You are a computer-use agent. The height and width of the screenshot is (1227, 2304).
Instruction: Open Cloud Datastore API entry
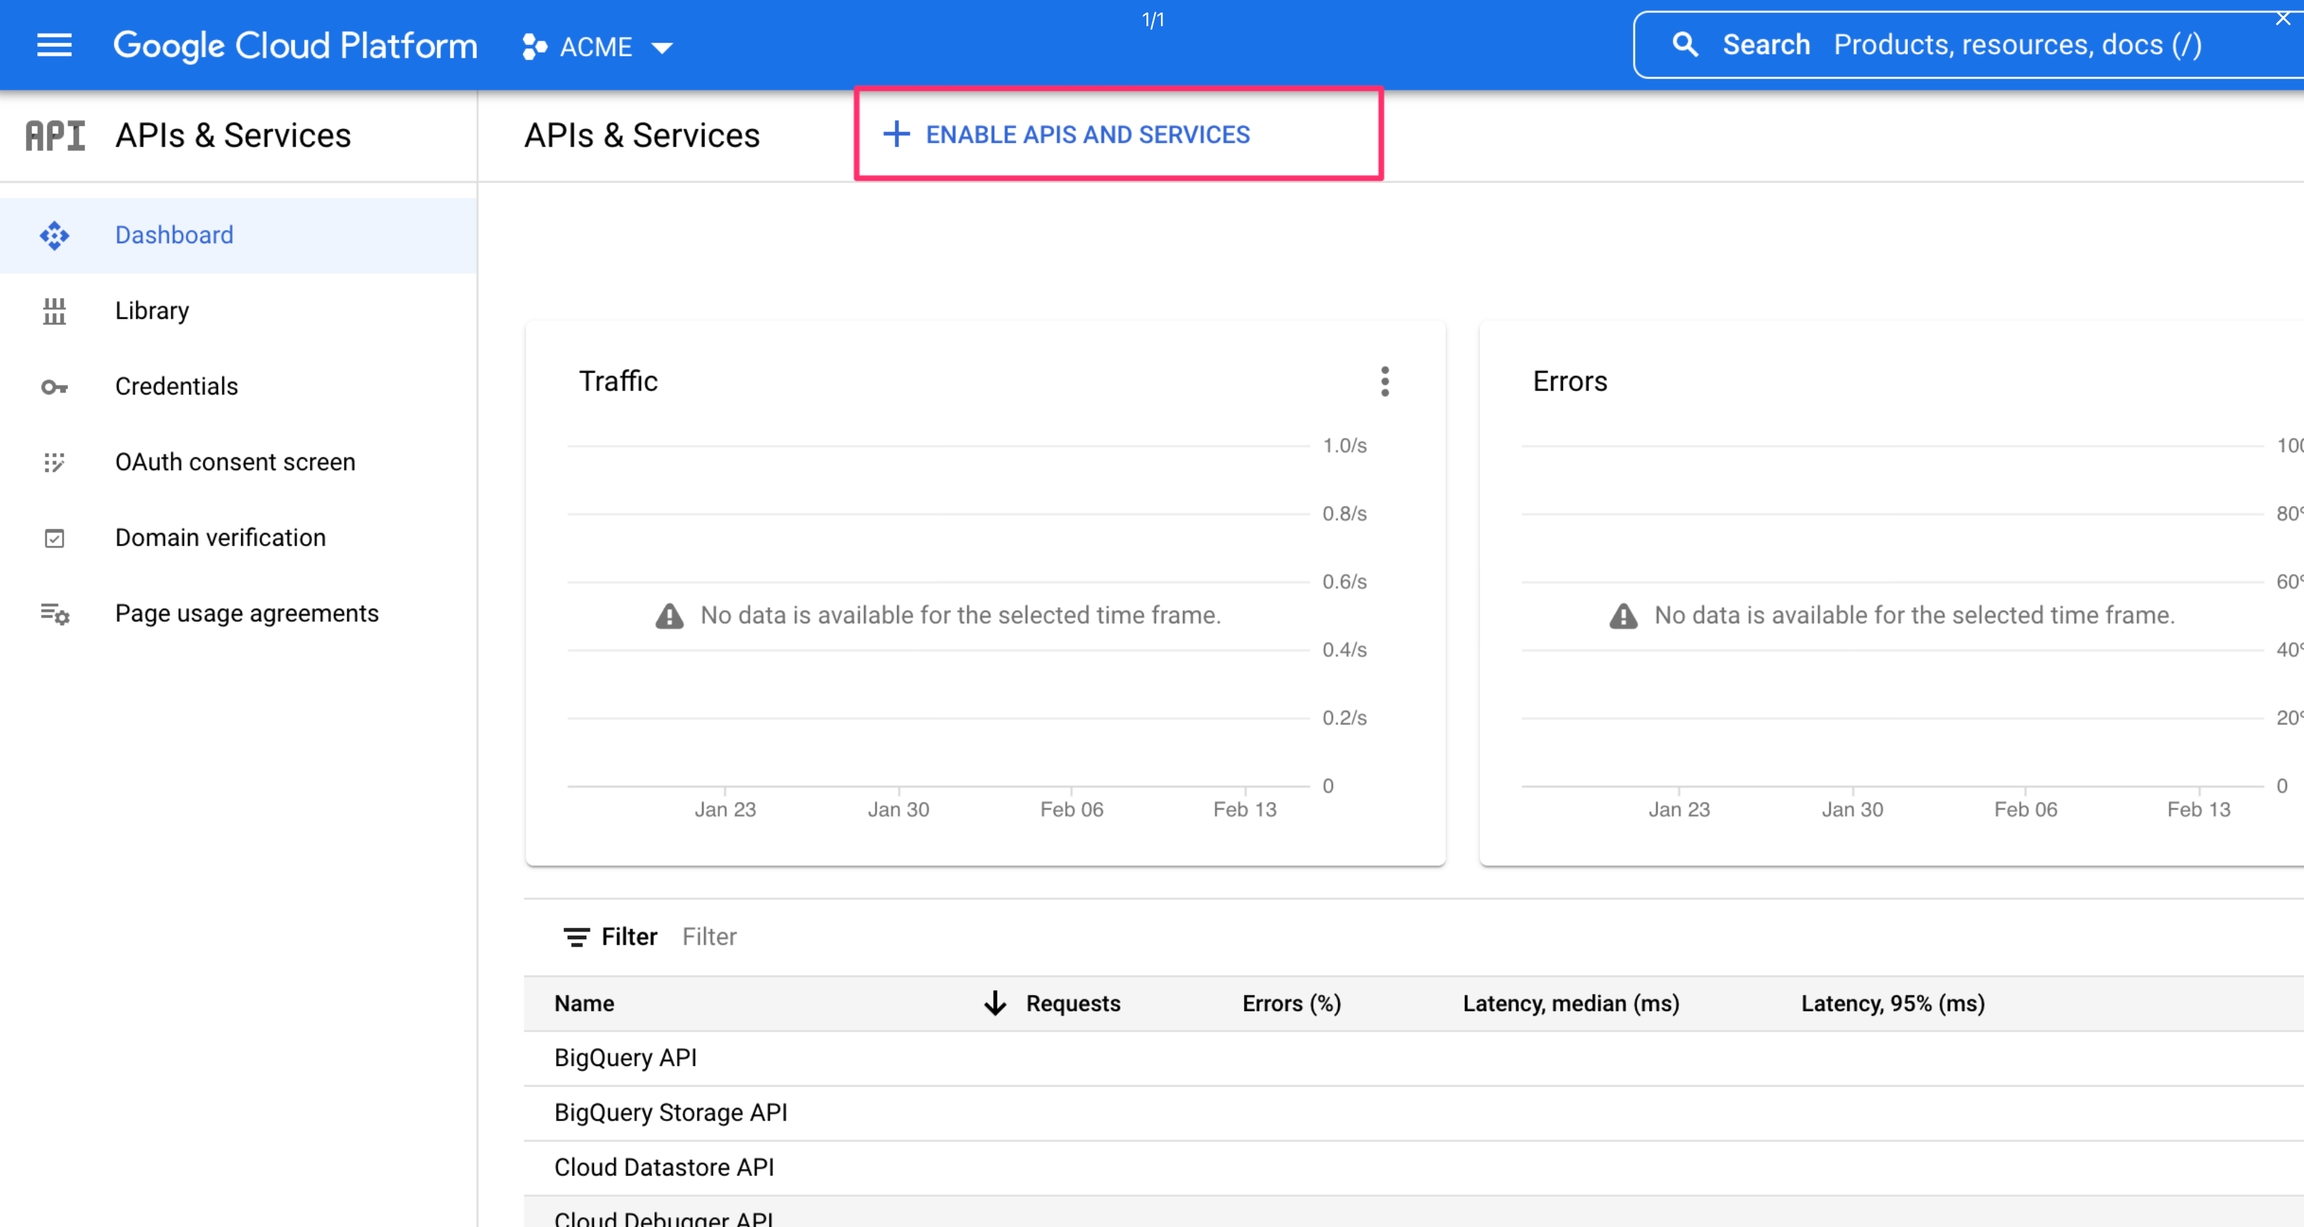point(664,1167)
